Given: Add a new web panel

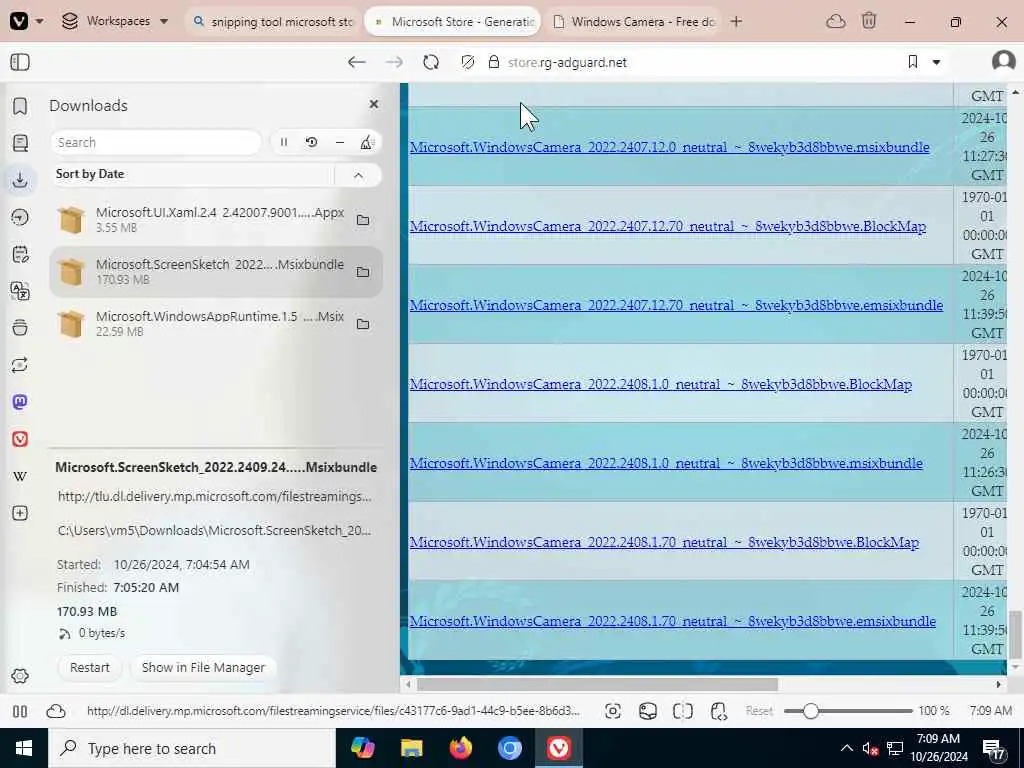Looking at the screenshot, I should click(x=20, y=513).
